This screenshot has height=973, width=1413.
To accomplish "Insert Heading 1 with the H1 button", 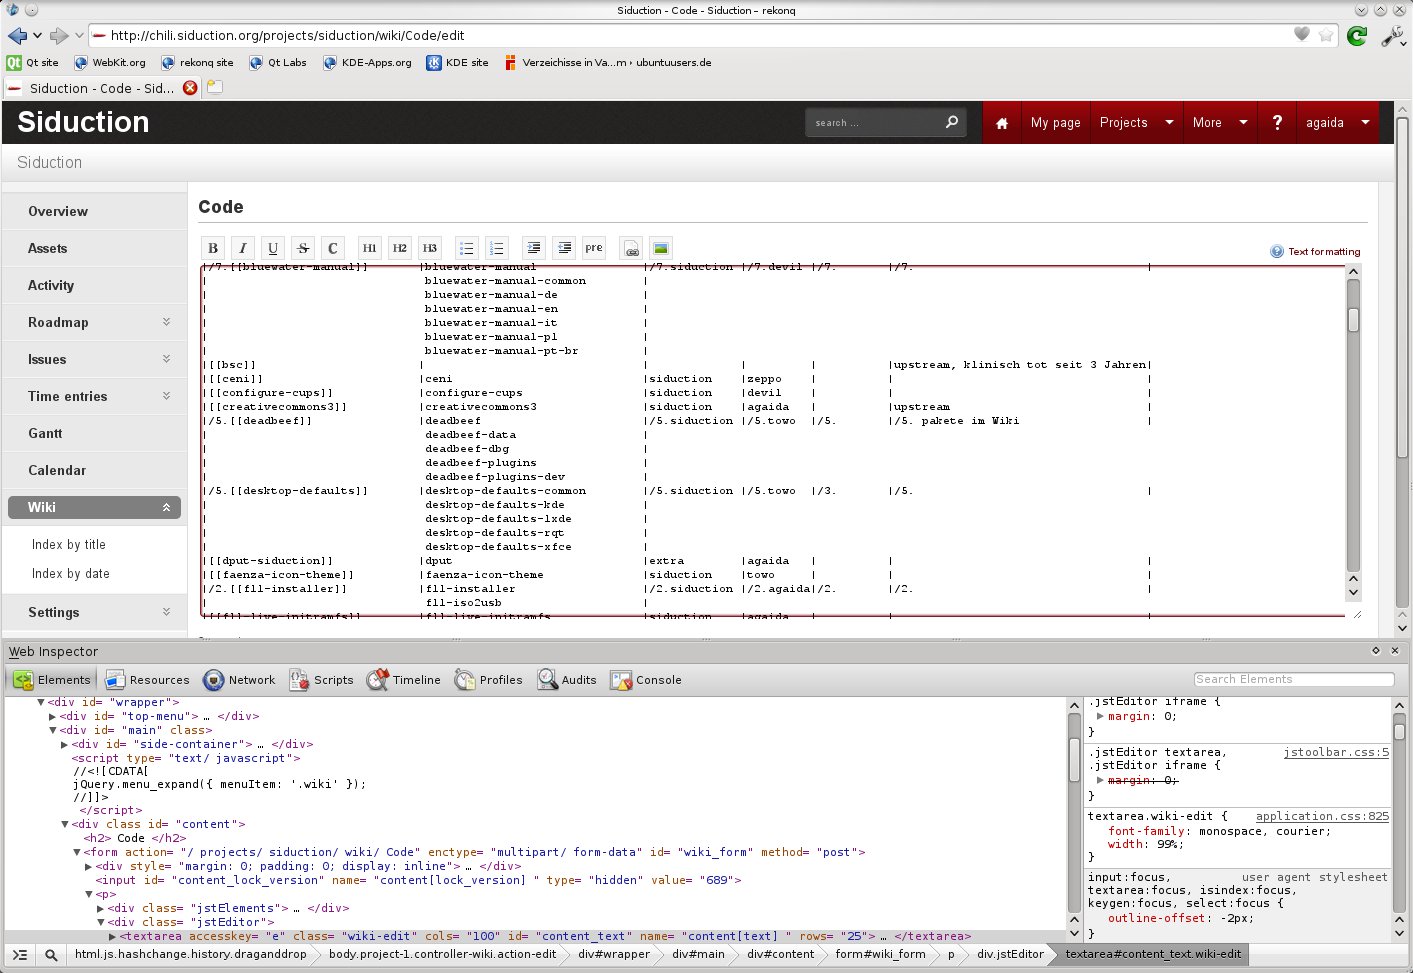I will 369,248.
